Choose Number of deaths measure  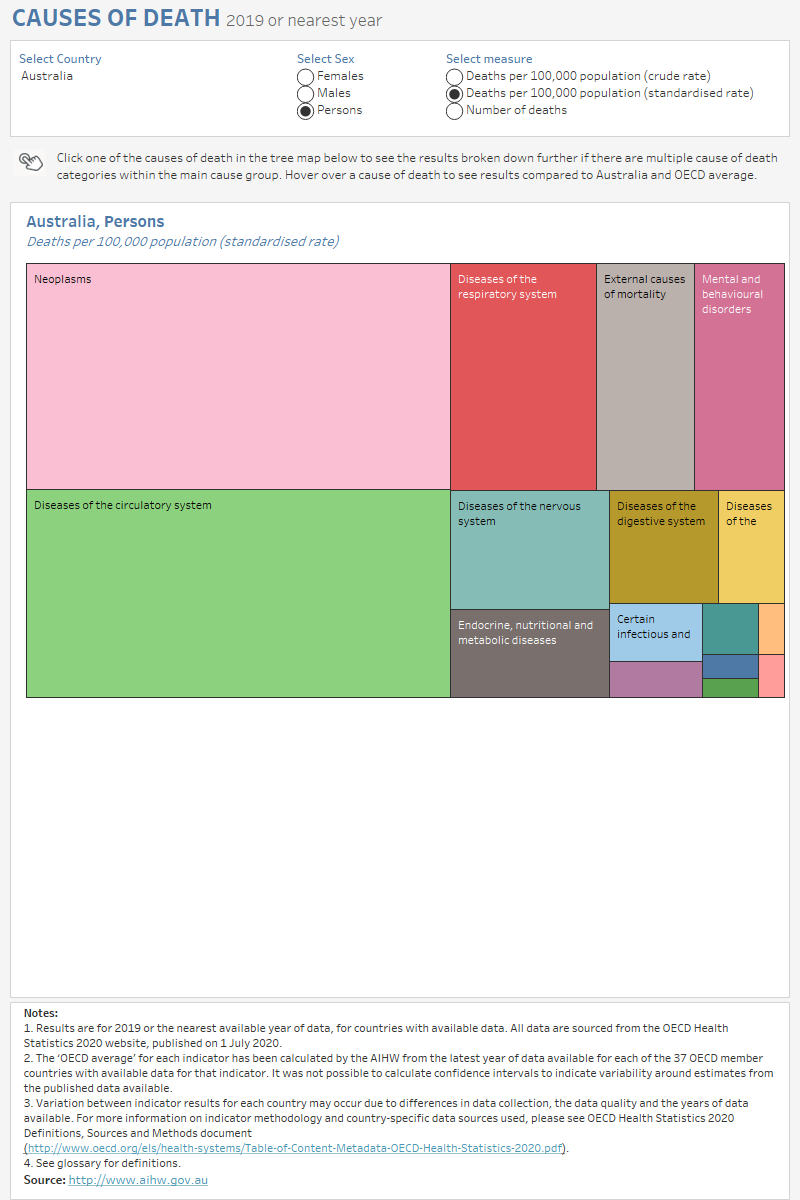pos(455,111)
